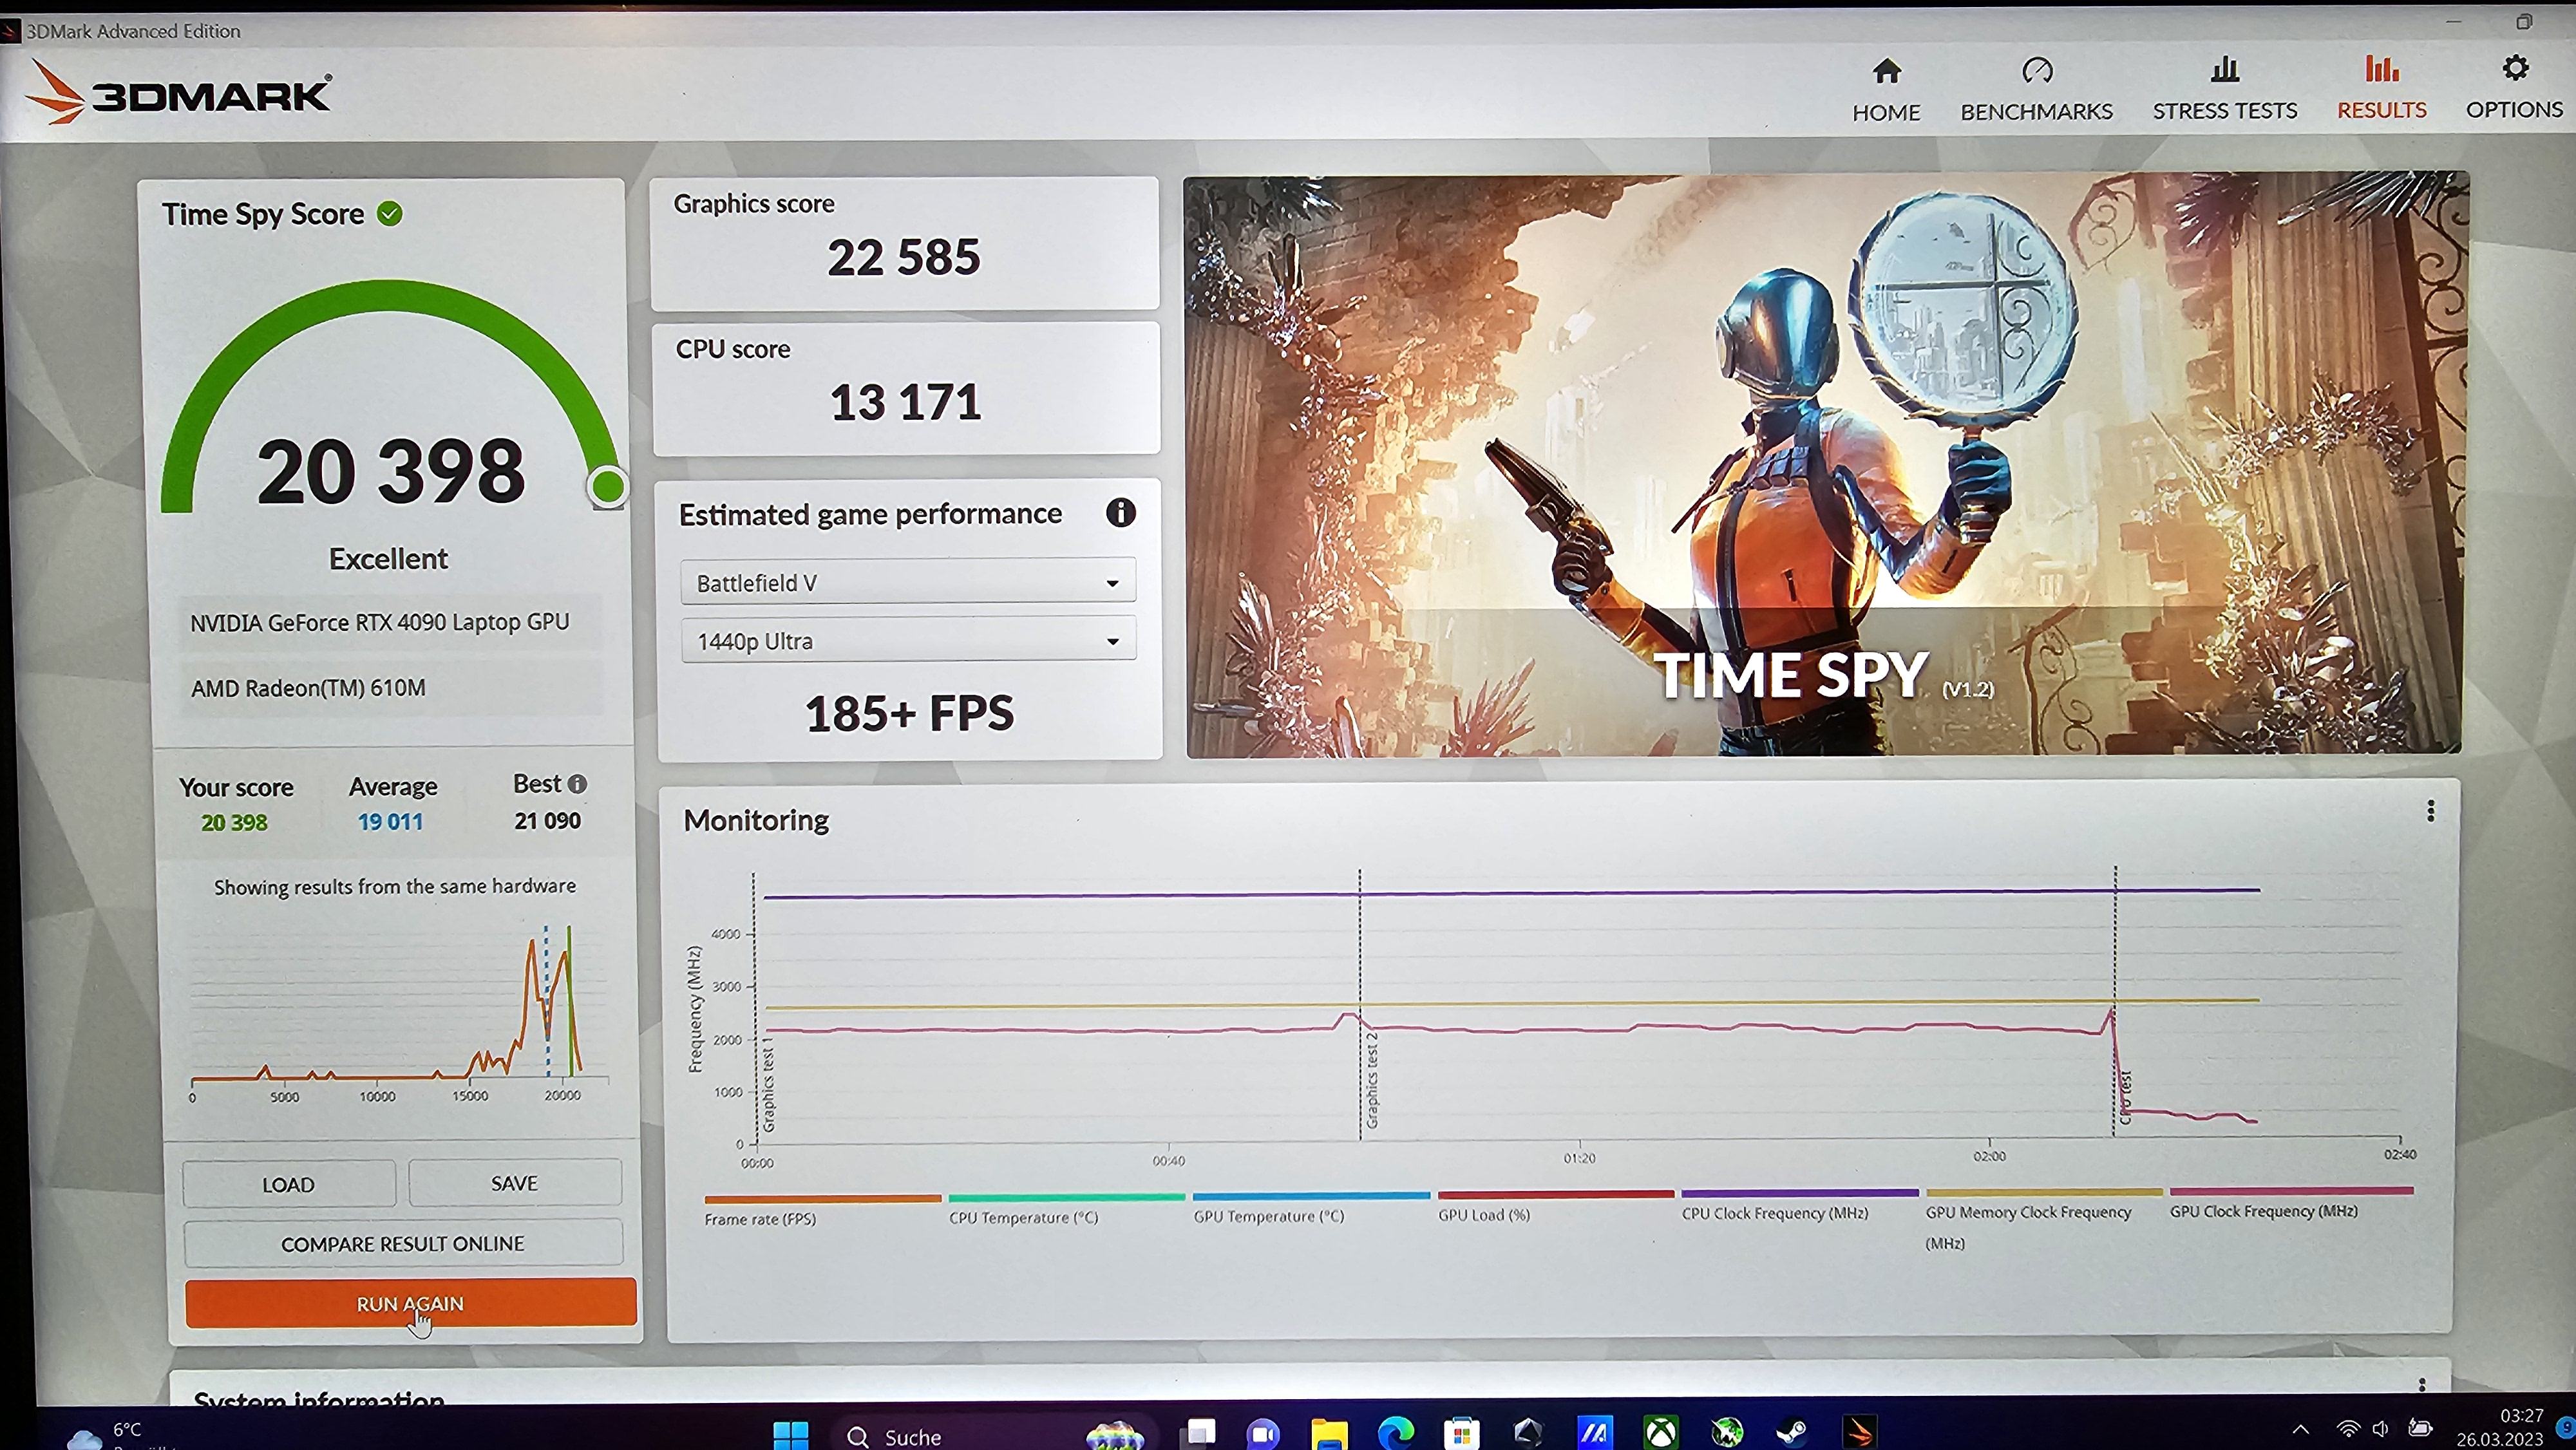
Task: Expand the Battlefield V game dropdown
Action: point(908,582)
